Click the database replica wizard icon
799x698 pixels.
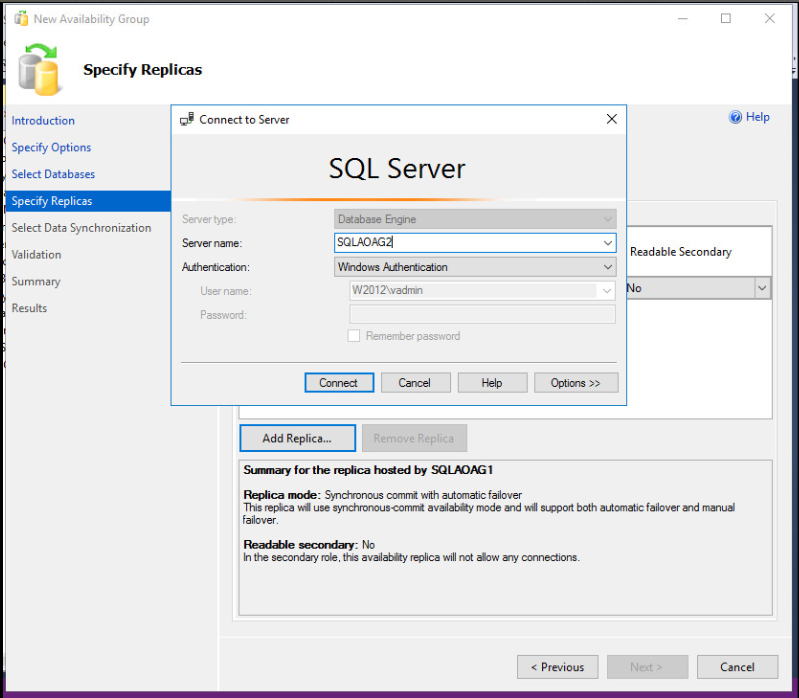click(x=39, y=70)
